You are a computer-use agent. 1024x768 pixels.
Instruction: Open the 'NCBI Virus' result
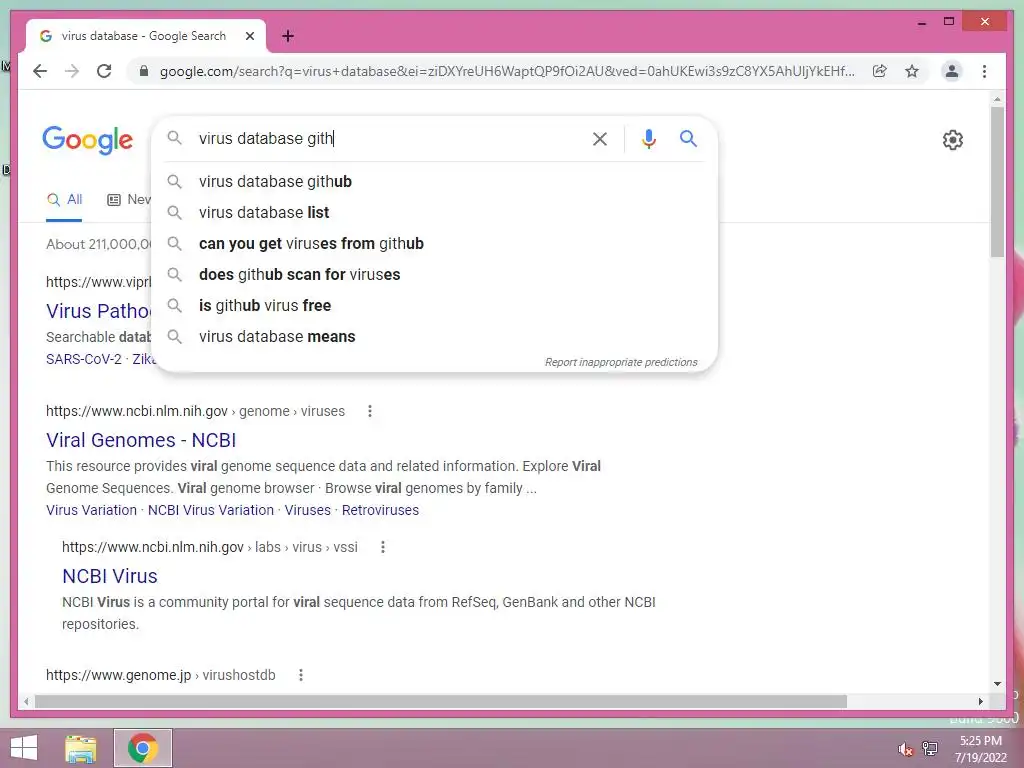point(110,576)
